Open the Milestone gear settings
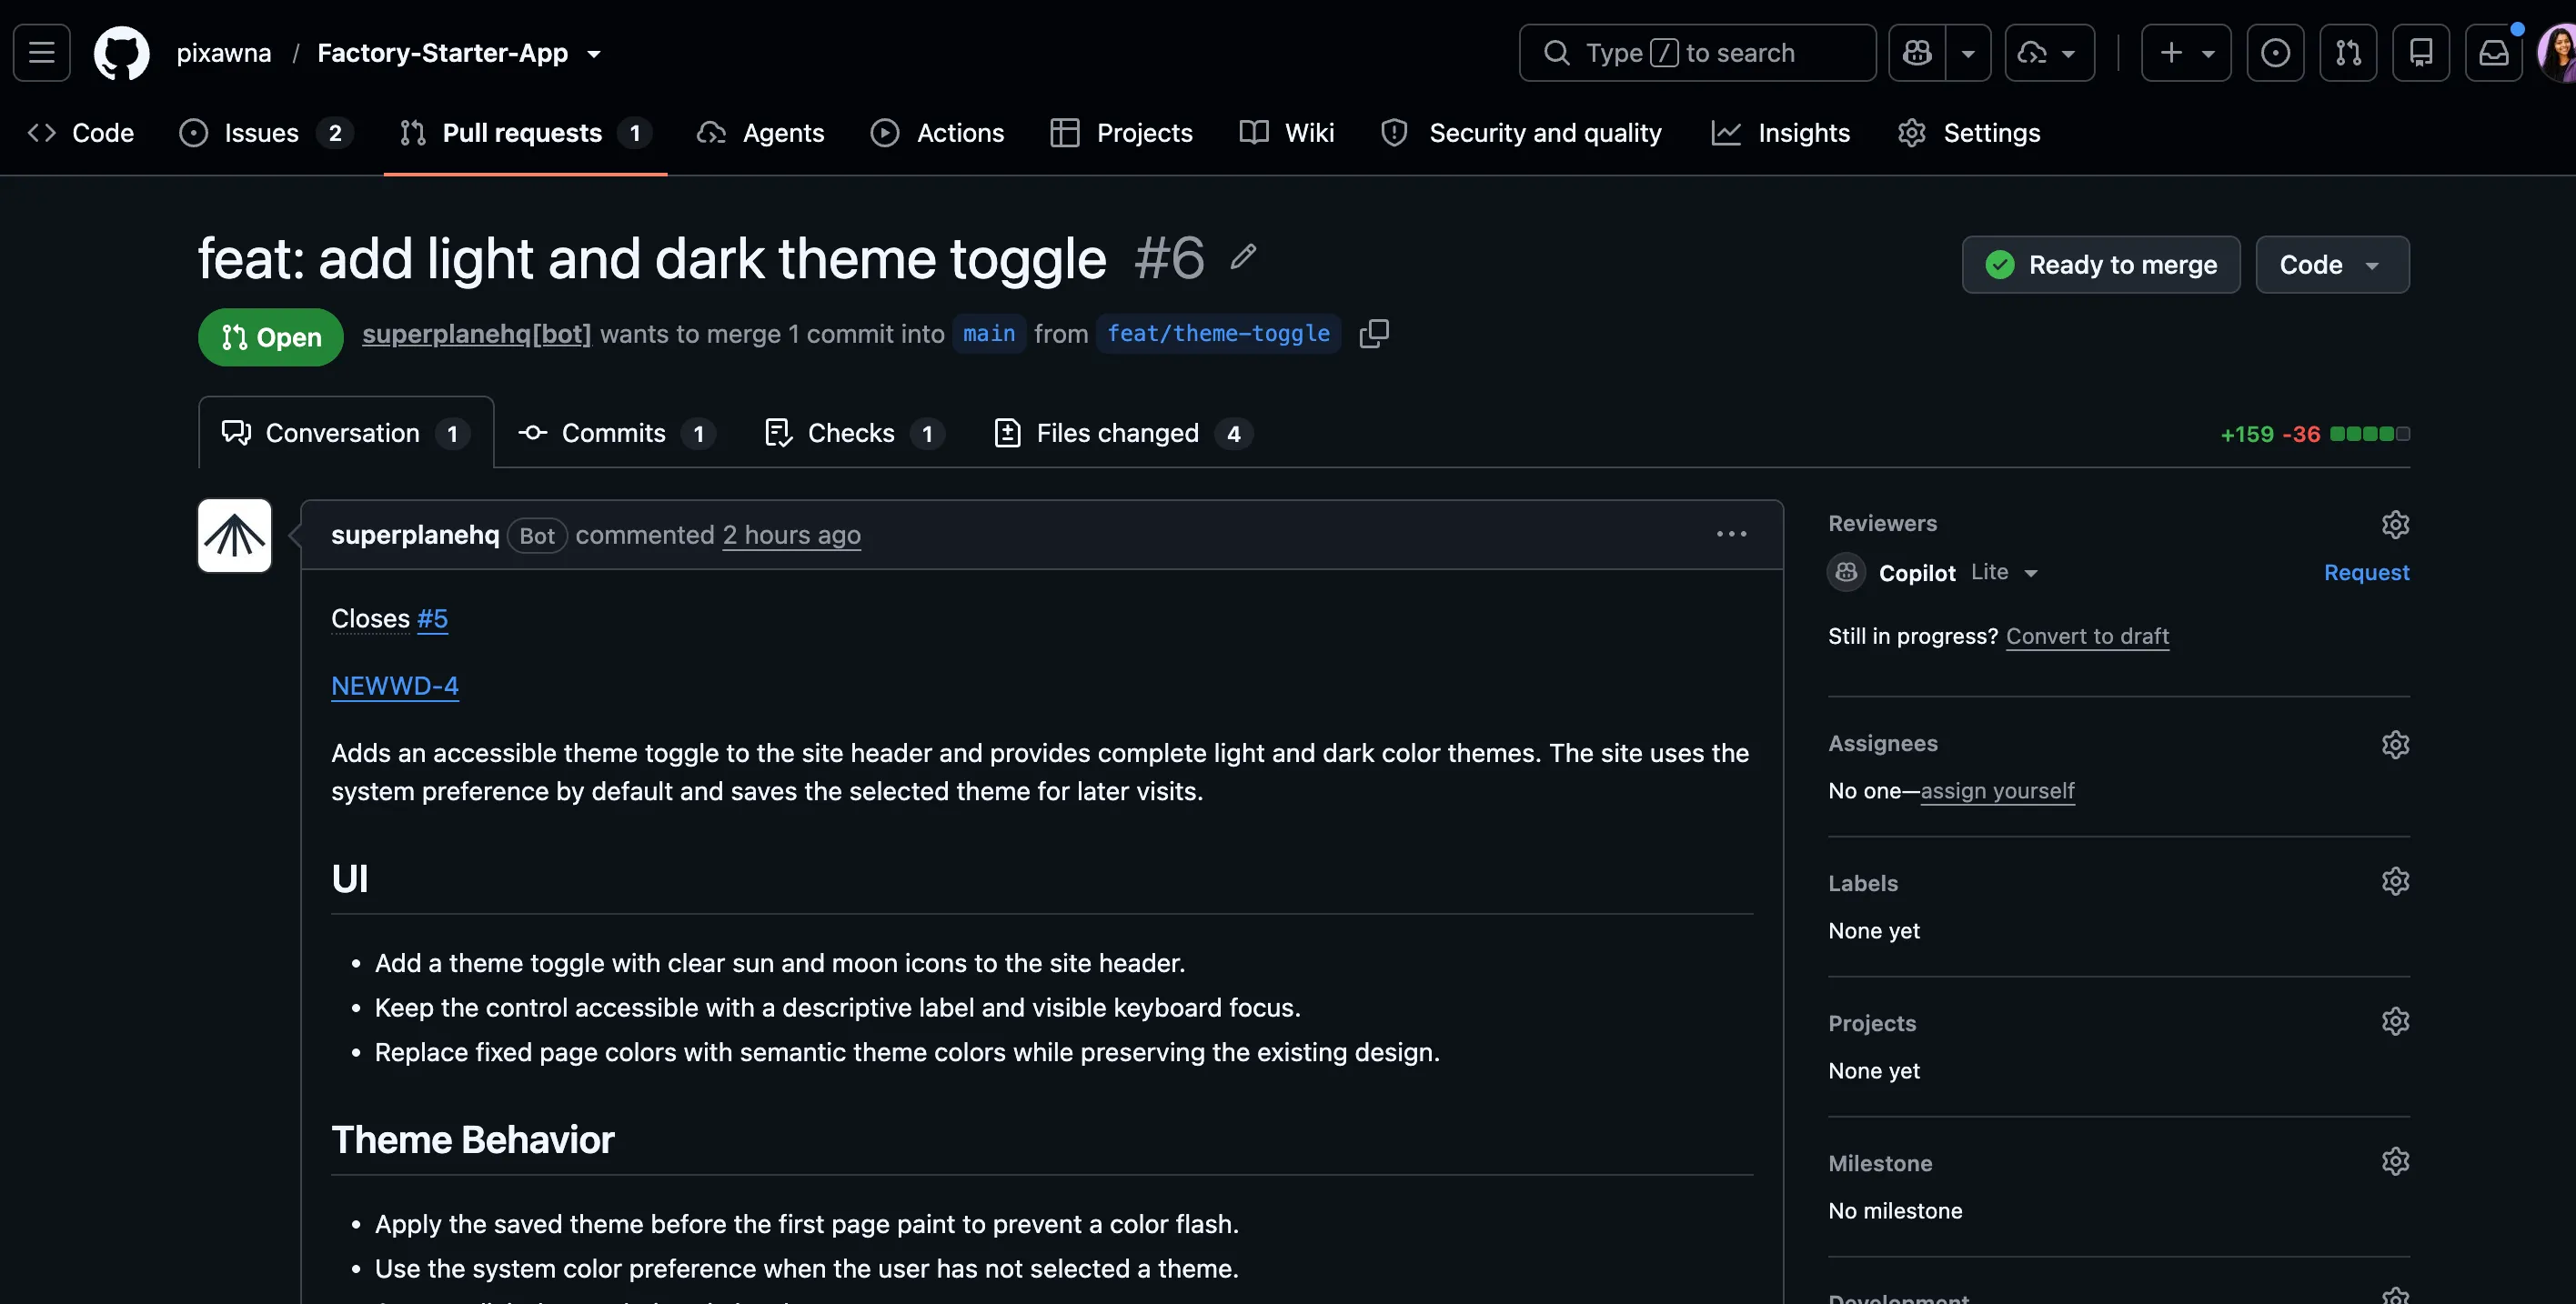Screen dimensions: 2576x1304 [x=2395, y=1161]
